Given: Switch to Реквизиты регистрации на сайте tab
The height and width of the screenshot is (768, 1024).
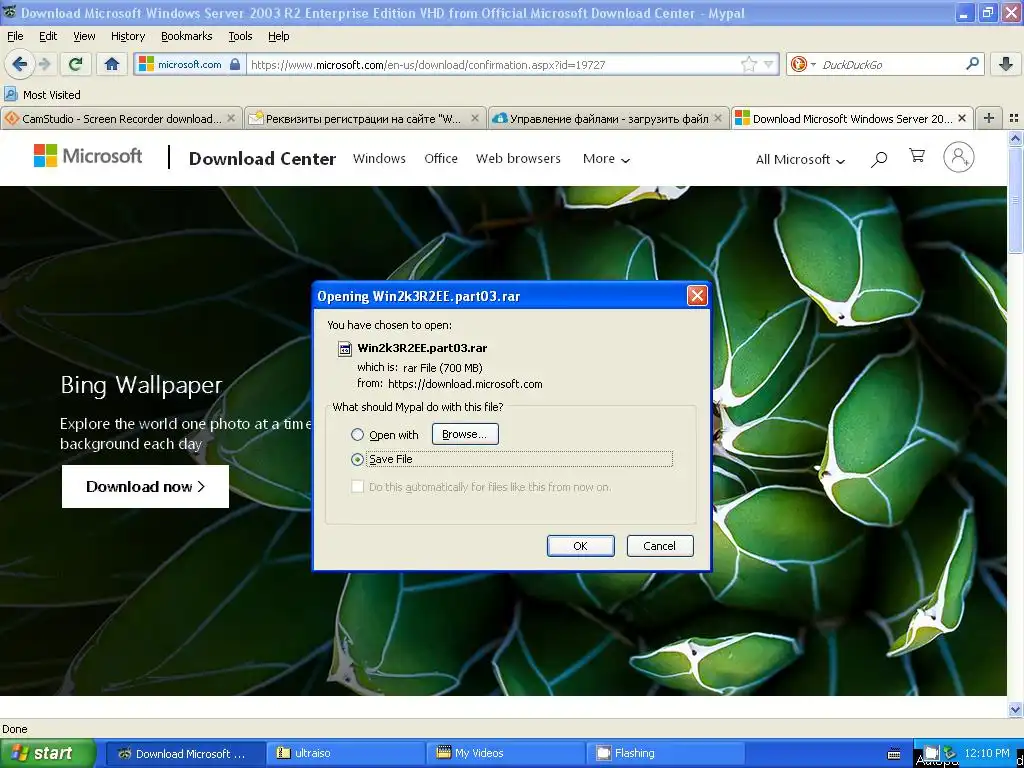Looking at the screenshot, I should tap(365, 118).
